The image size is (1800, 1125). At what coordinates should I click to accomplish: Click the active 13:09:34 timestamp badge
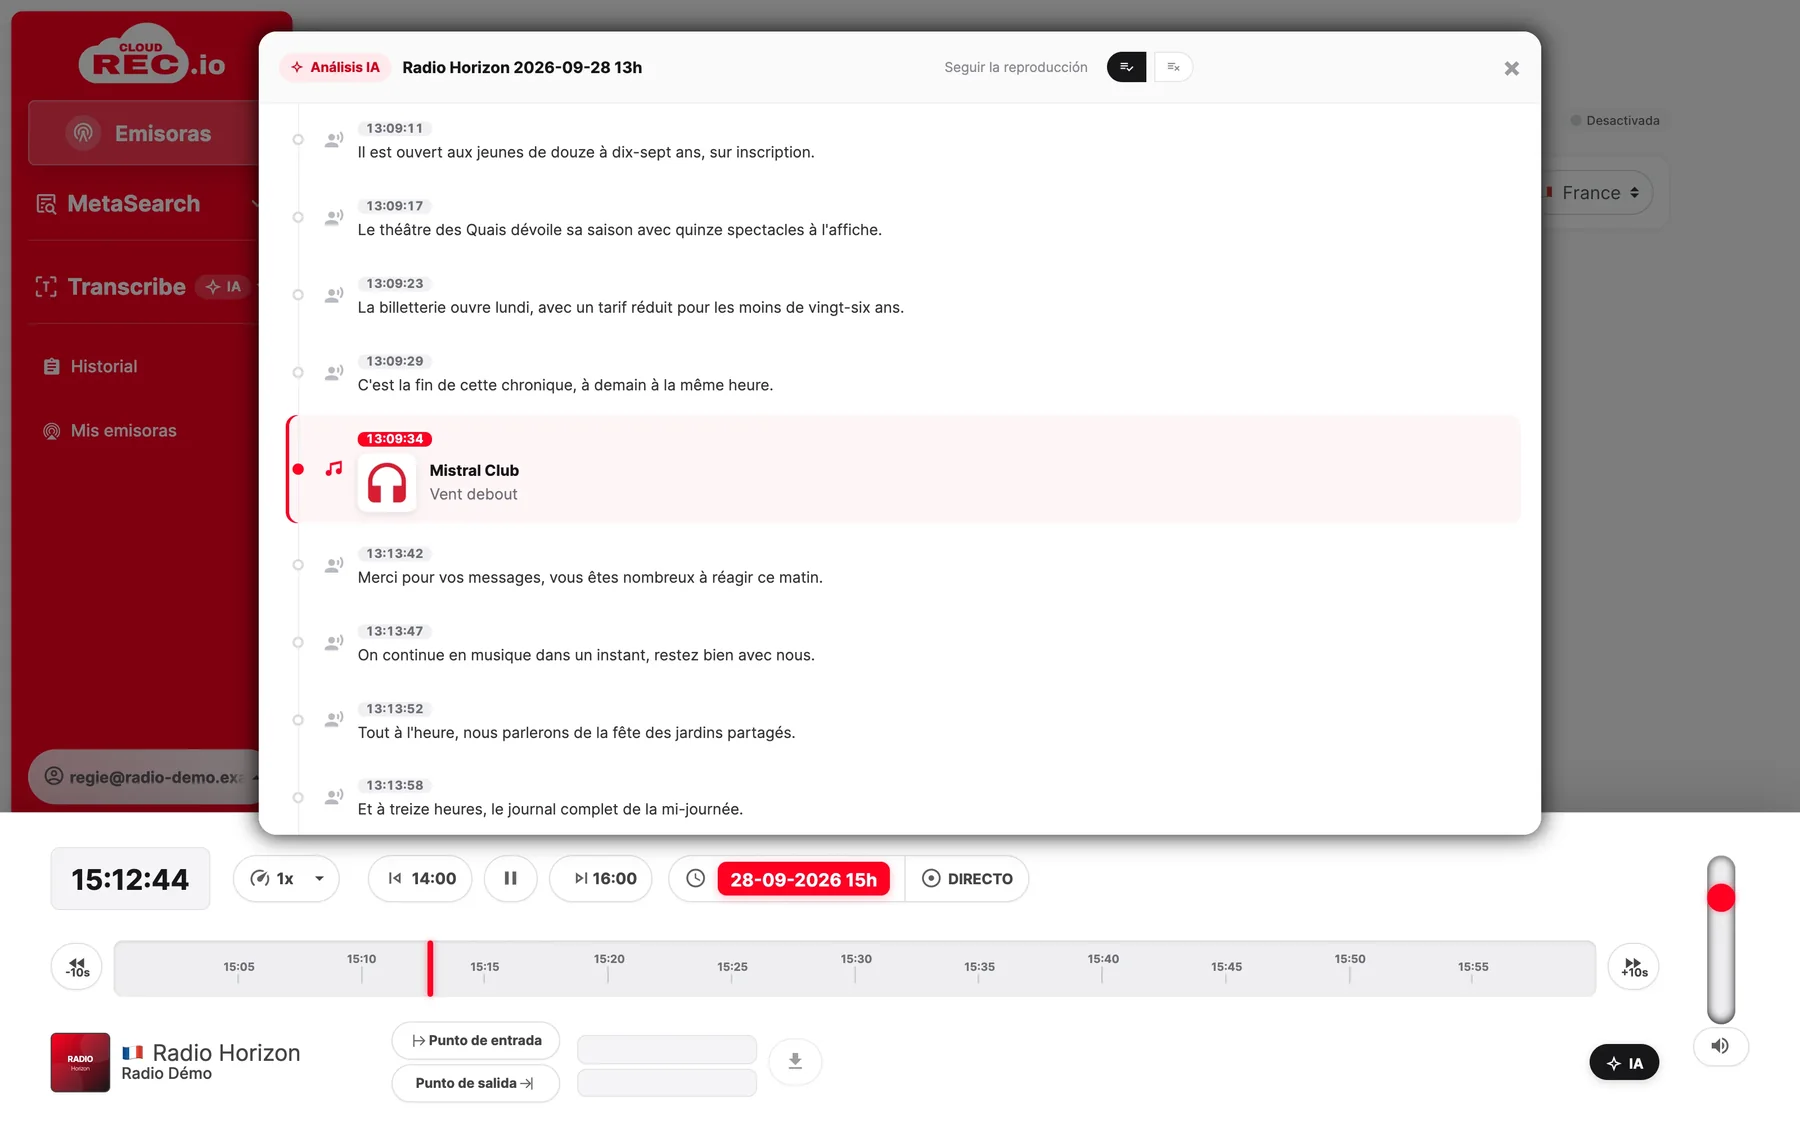click(x=395, y=439)
